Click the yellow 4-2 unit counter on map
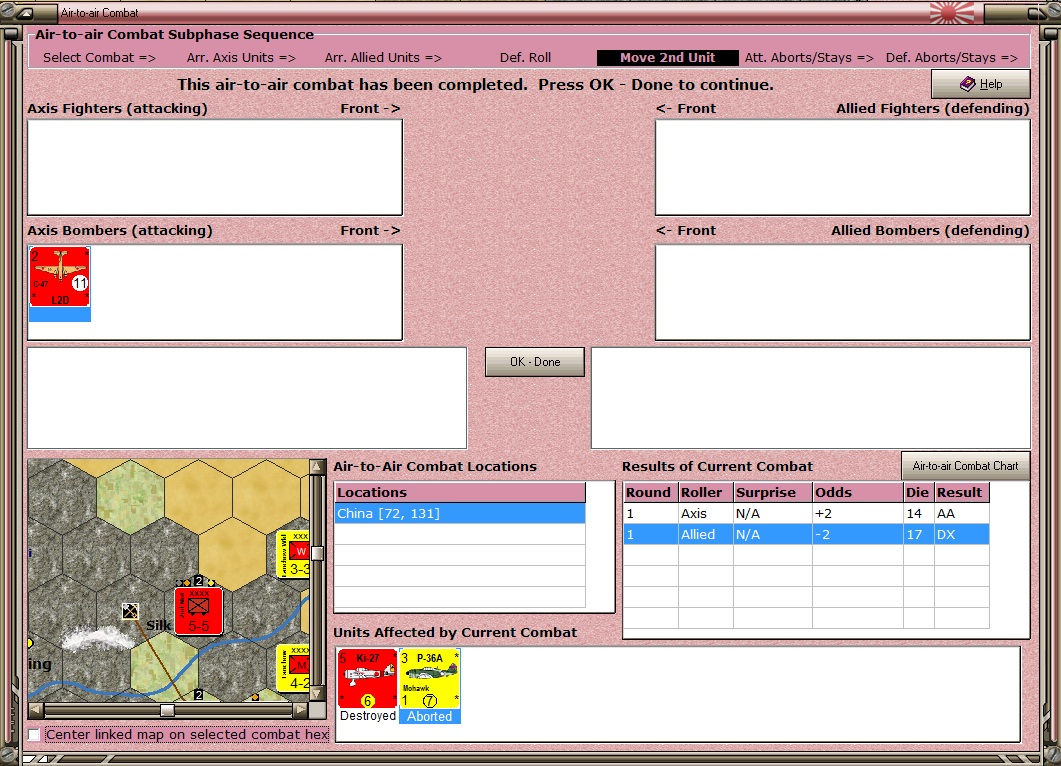The width and height of the screenshot is (1061, 766). tap(294, 668)
